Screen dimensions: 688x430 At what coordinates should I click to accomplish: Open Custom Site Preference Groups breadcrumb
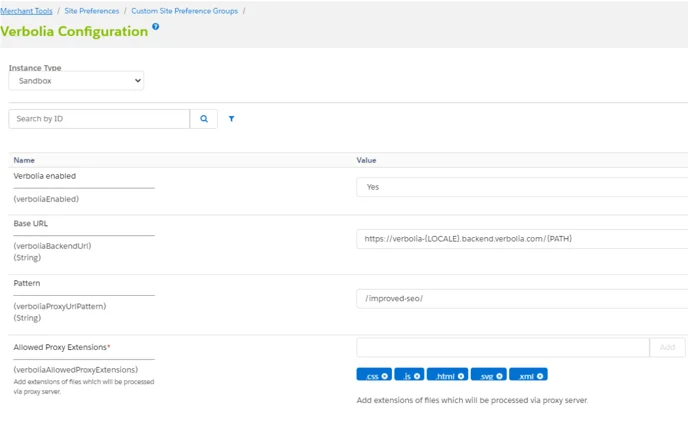click(x=184, y=11)
